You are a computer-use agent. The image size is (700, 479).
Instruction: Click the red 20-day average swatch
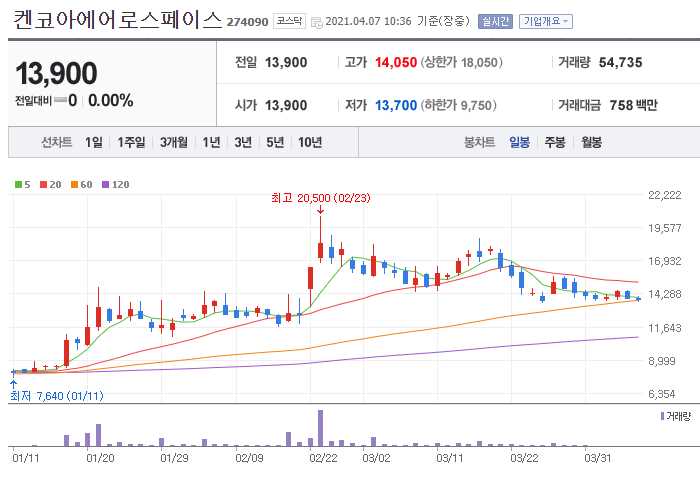43,184
